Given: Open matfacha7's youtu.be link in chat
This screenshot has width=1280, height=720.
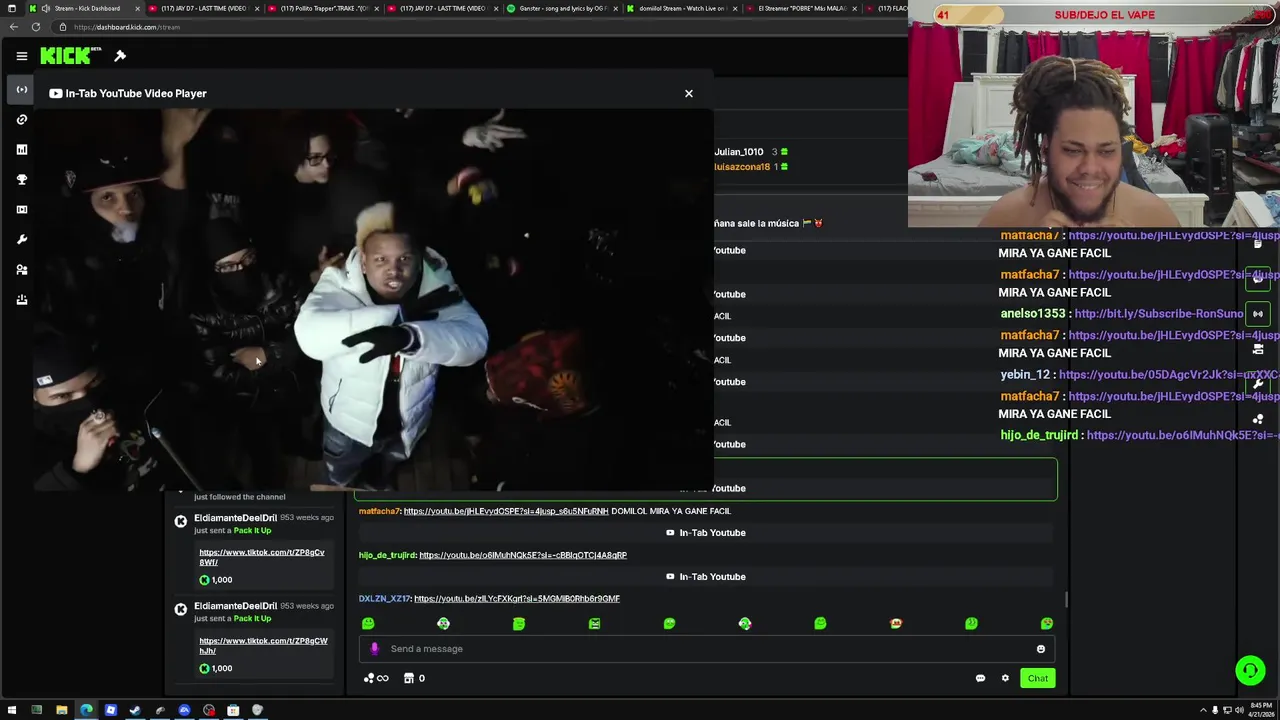Looking at the screenshot, I should [x=505, y=511].
